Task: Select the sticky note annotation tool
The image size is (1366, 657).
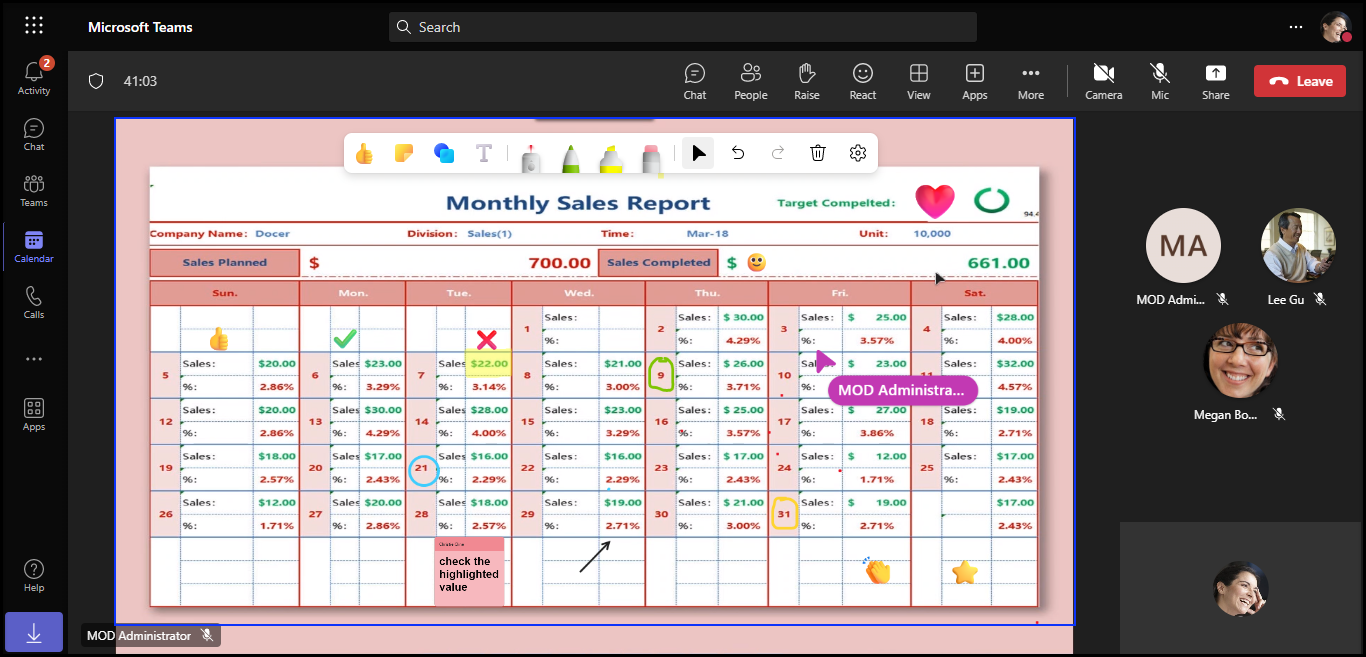Action: [x=404, y=153]
